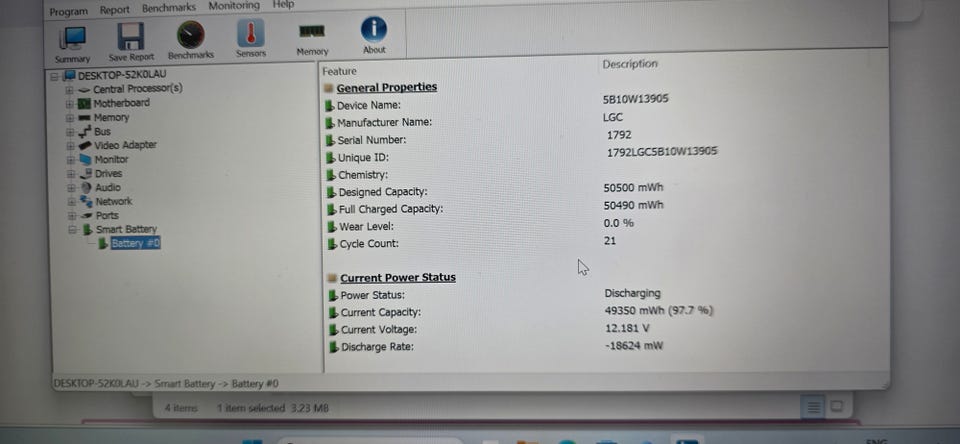Open the Benchmarks gauge icon
The height and width of the screenshot is (444, 960).
(x=190, y=35)
